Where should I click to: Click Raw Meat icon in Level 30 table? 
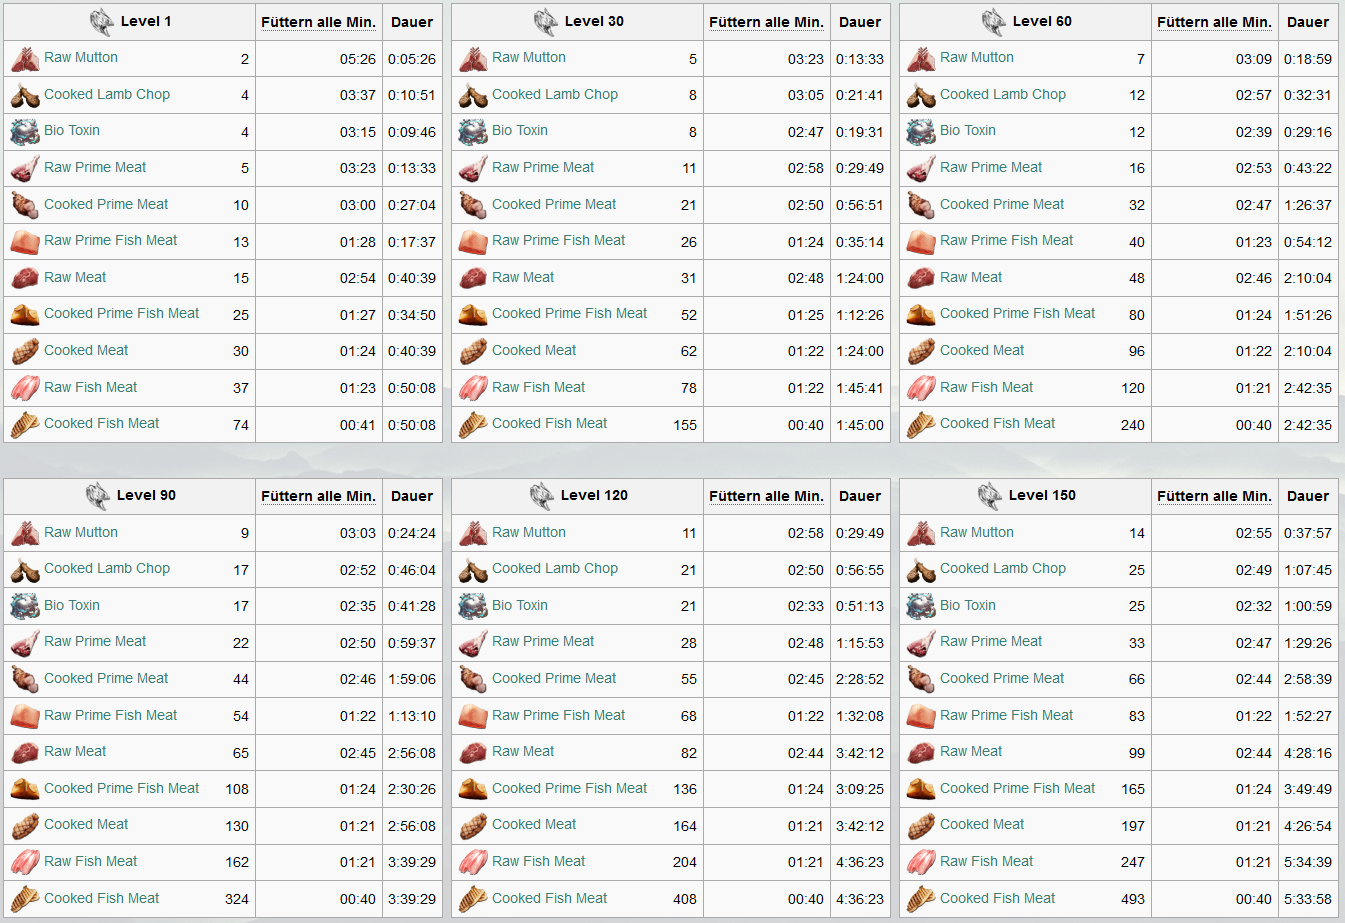coord(473,278)
